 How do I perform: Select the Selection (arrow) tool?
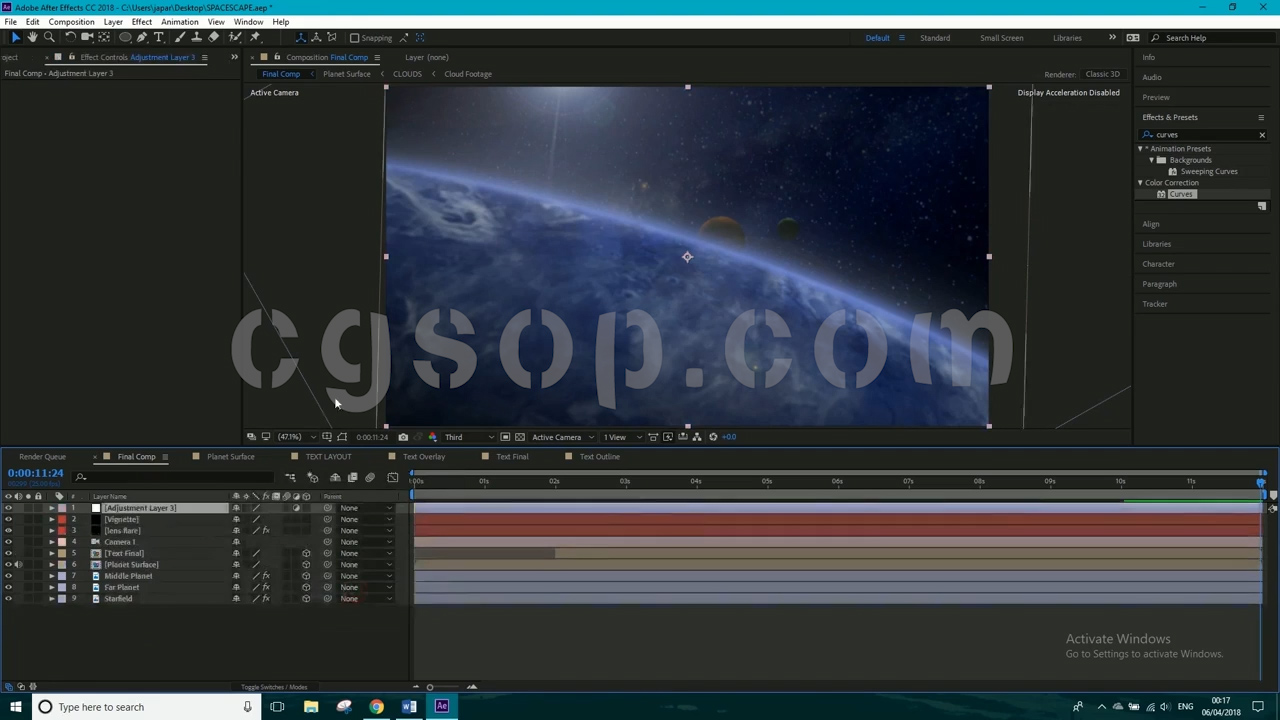(x=16, y=37)
